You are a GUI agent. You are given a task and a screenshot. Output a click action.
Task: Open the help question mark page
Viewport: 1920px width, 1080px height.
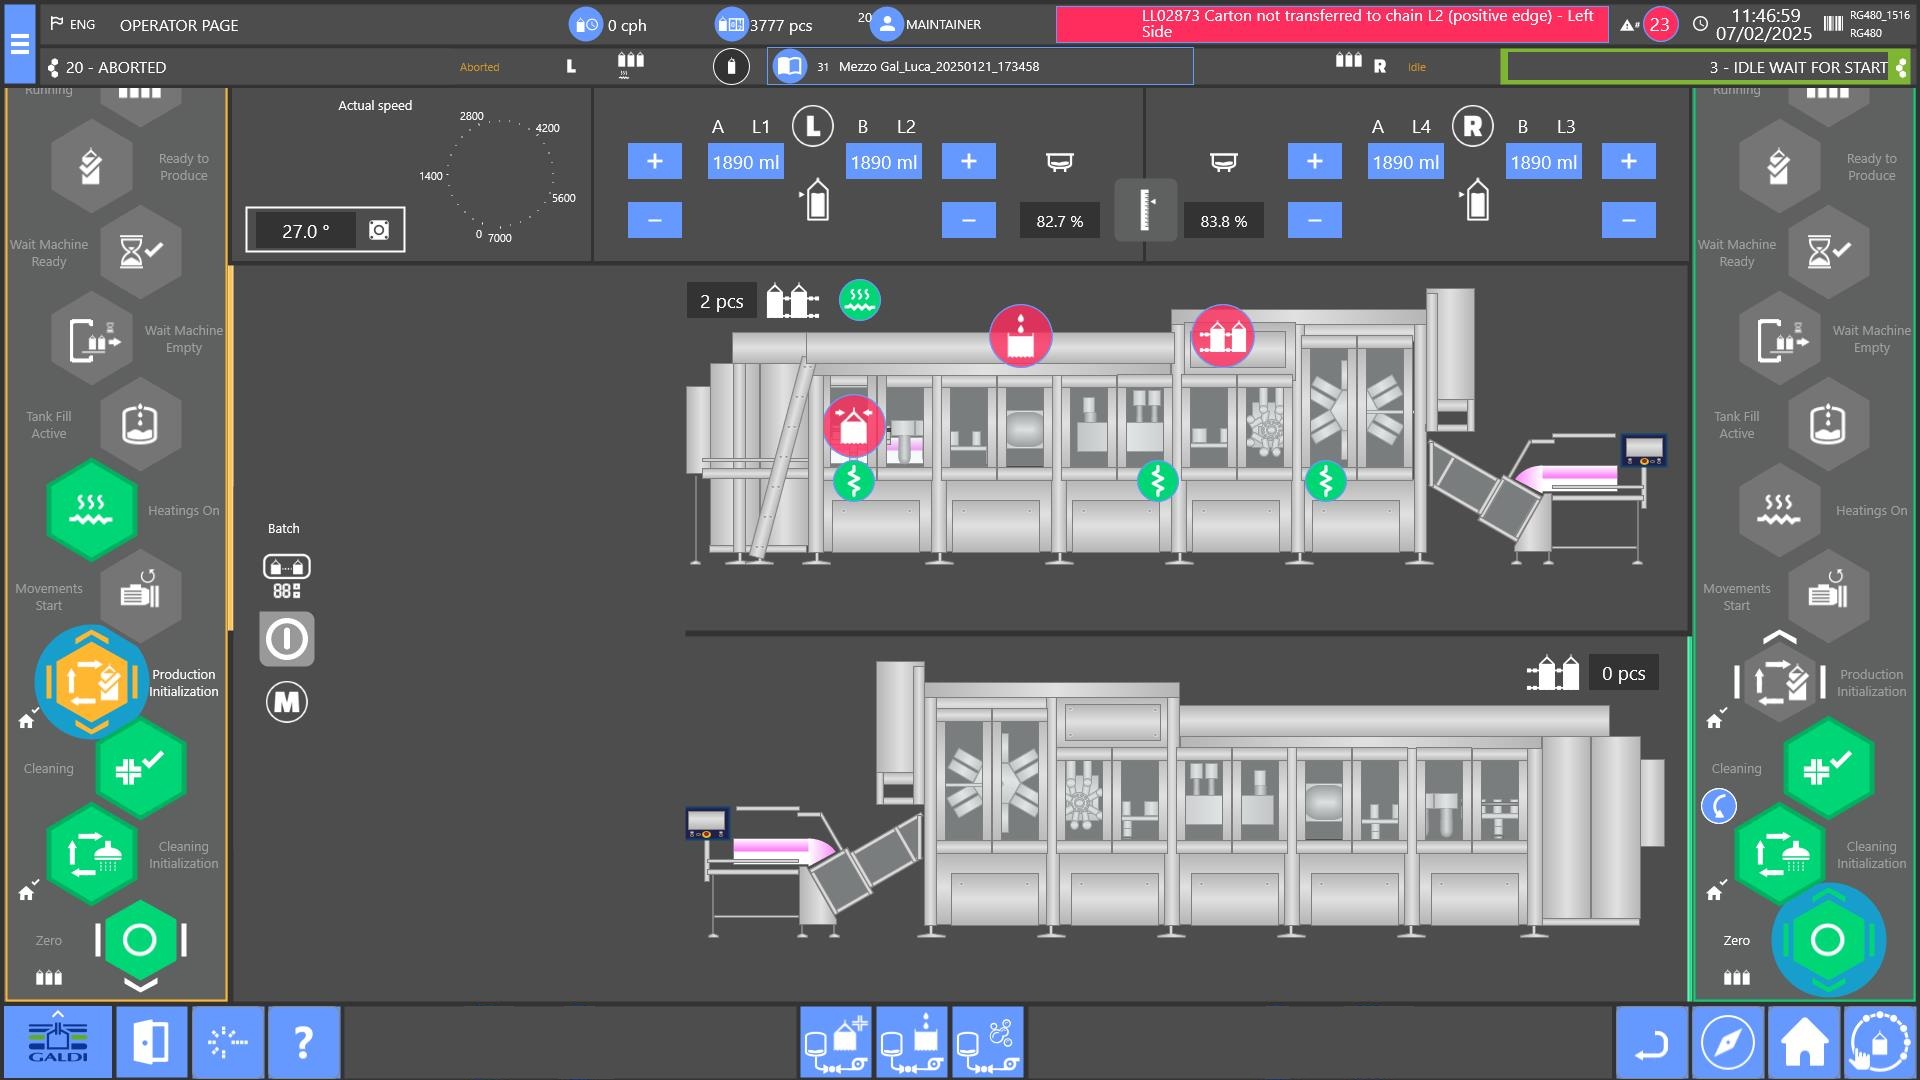304,1042
